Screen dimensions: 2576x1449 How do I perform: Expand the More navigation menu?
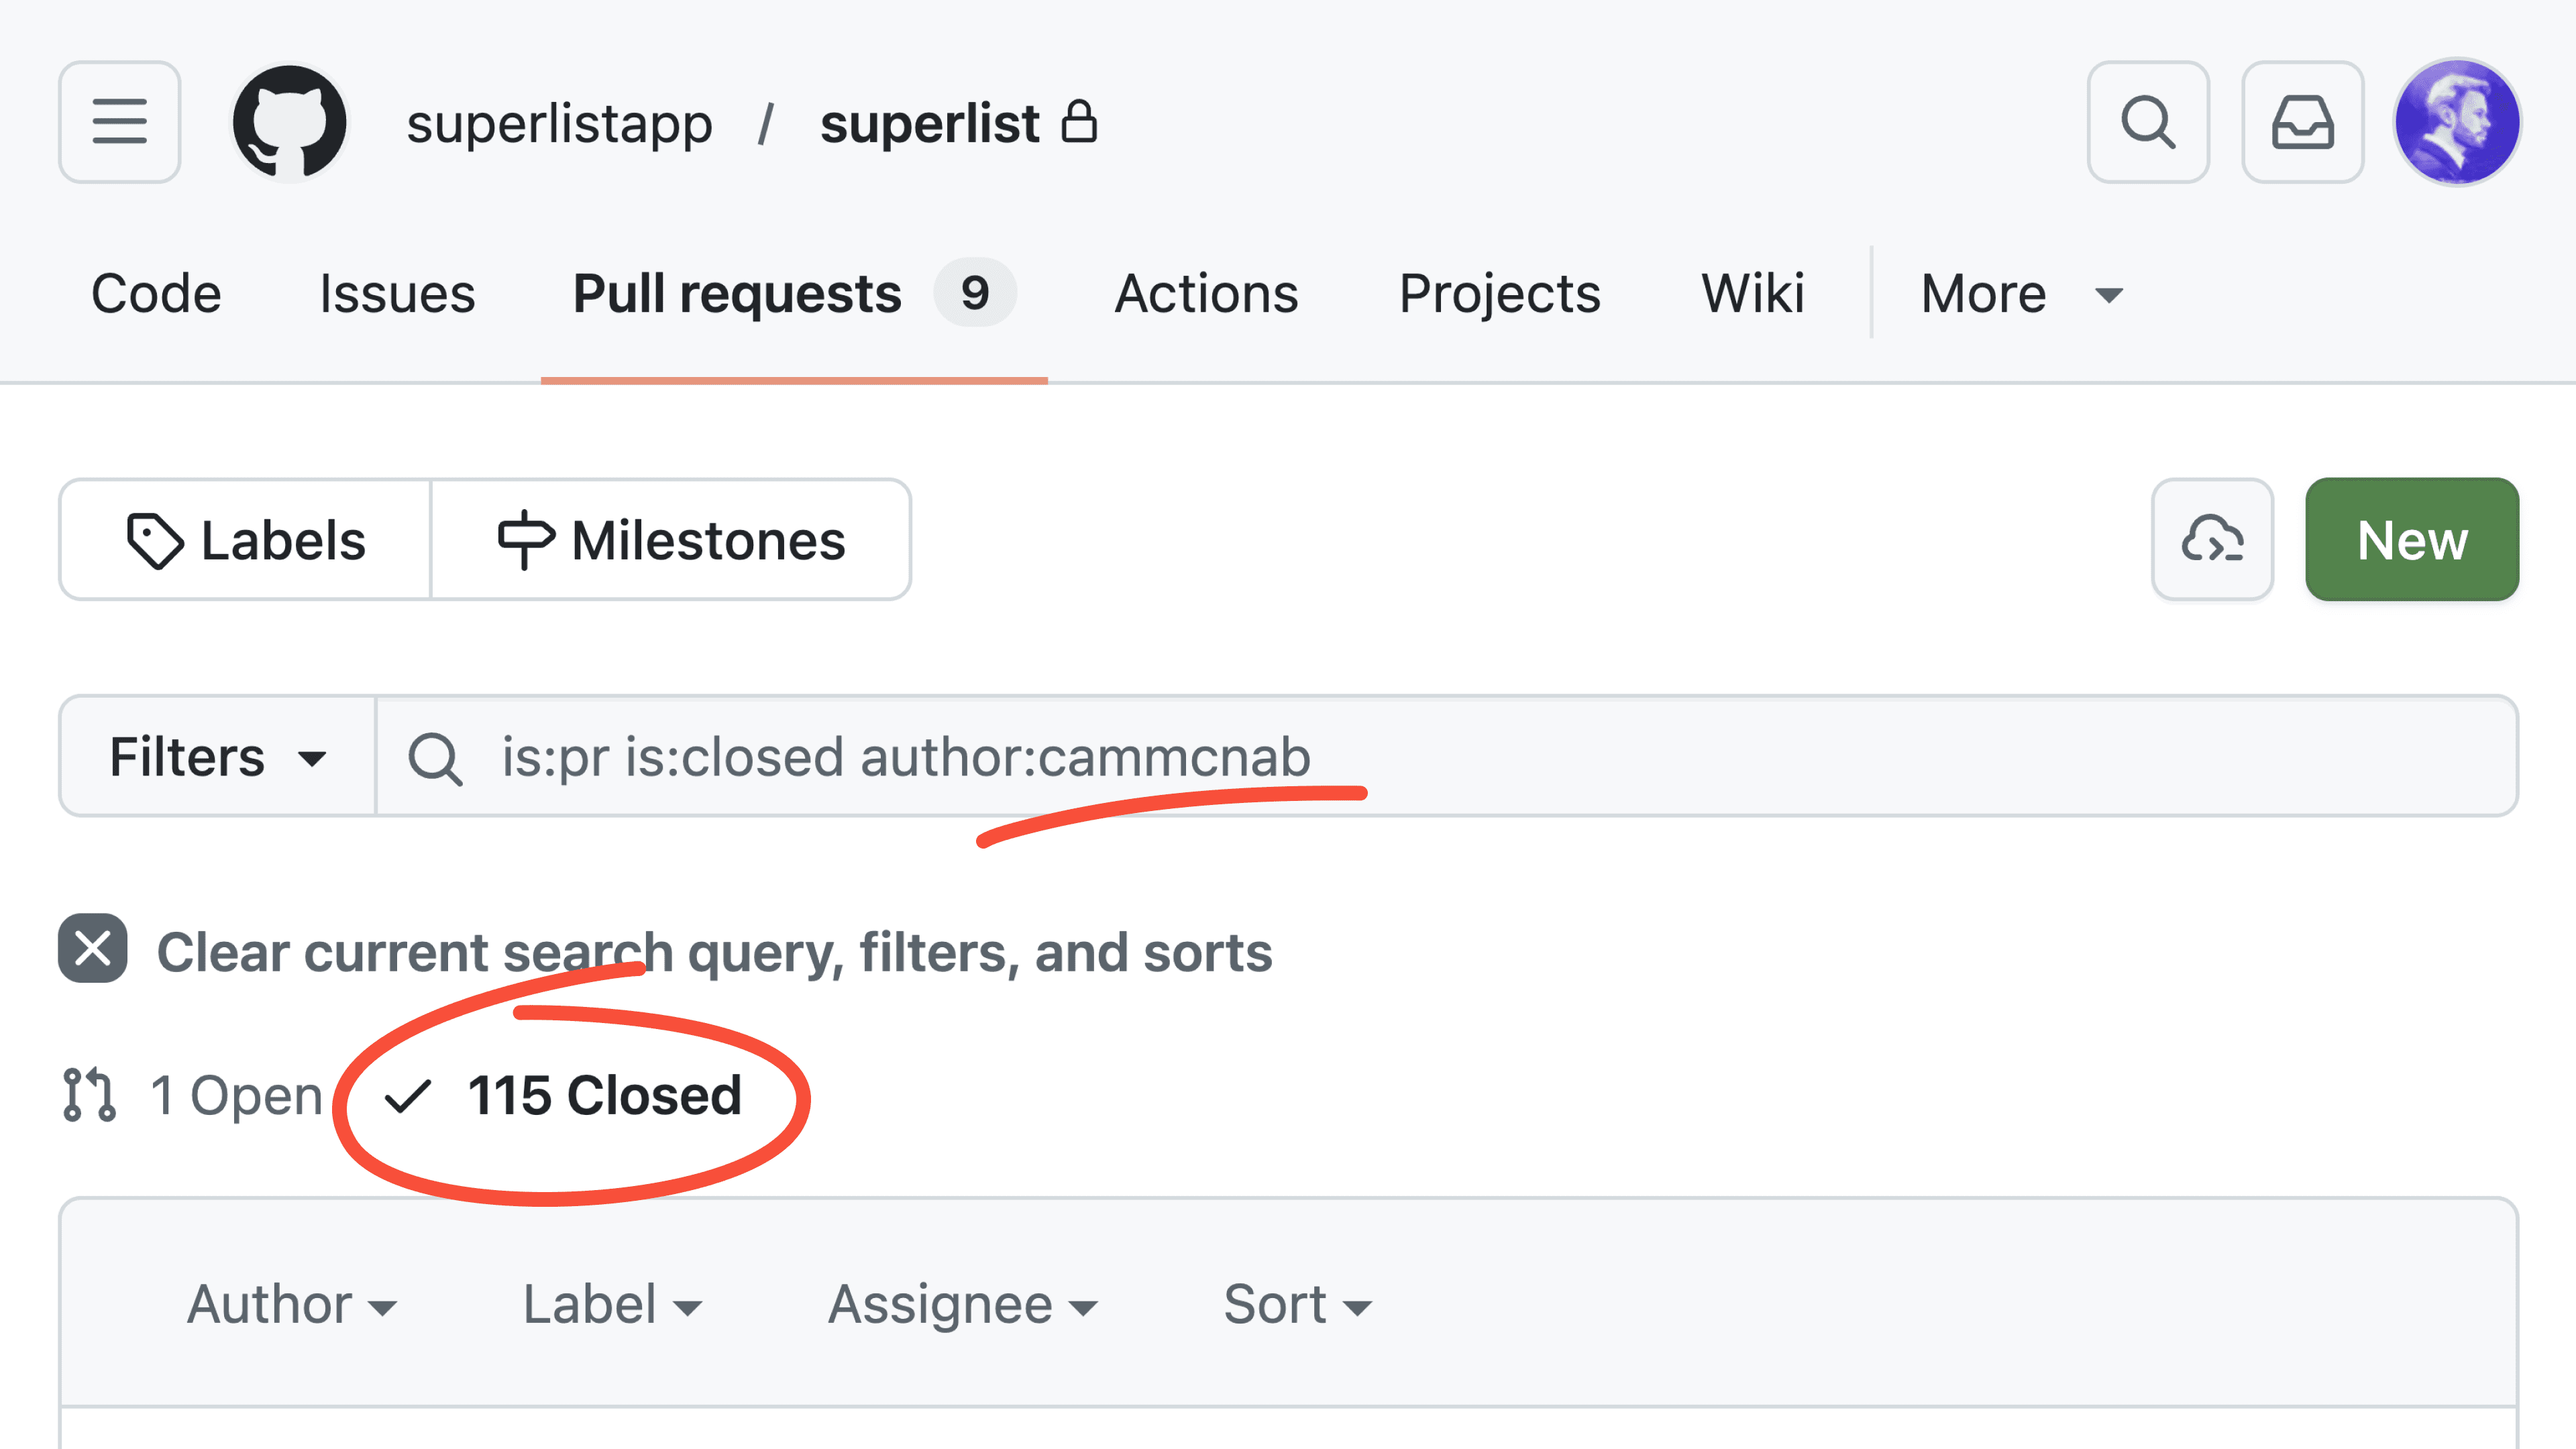[2021, 294]
